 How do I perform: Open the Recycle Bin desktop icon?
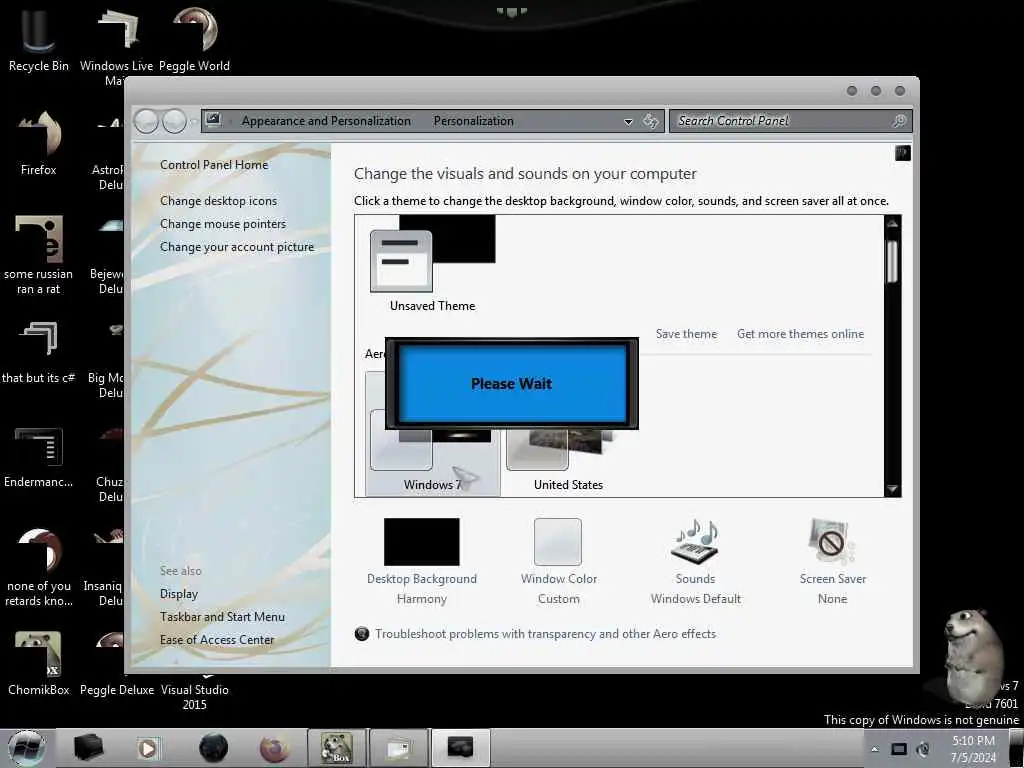[x=38, y=40]
